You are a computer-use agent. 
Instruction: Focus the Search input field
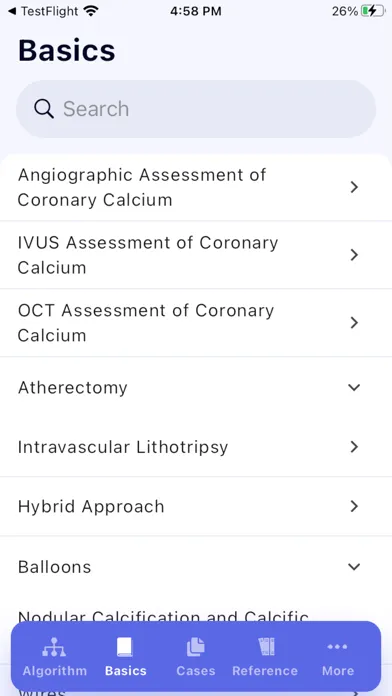(196, 109)
